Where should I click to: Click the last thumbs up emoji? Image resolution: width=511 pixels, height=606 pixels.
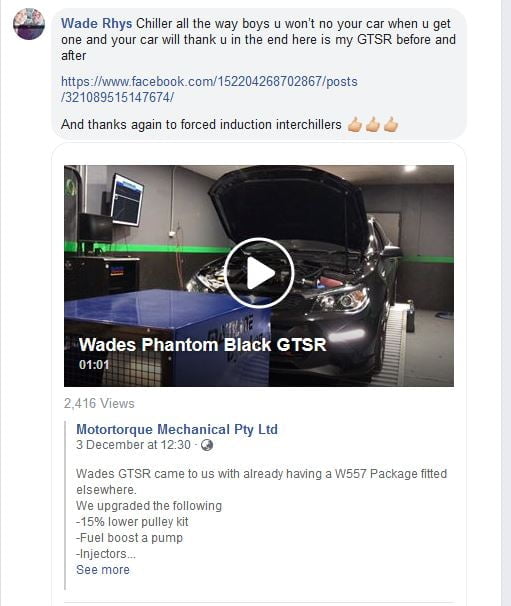[391, 124]
